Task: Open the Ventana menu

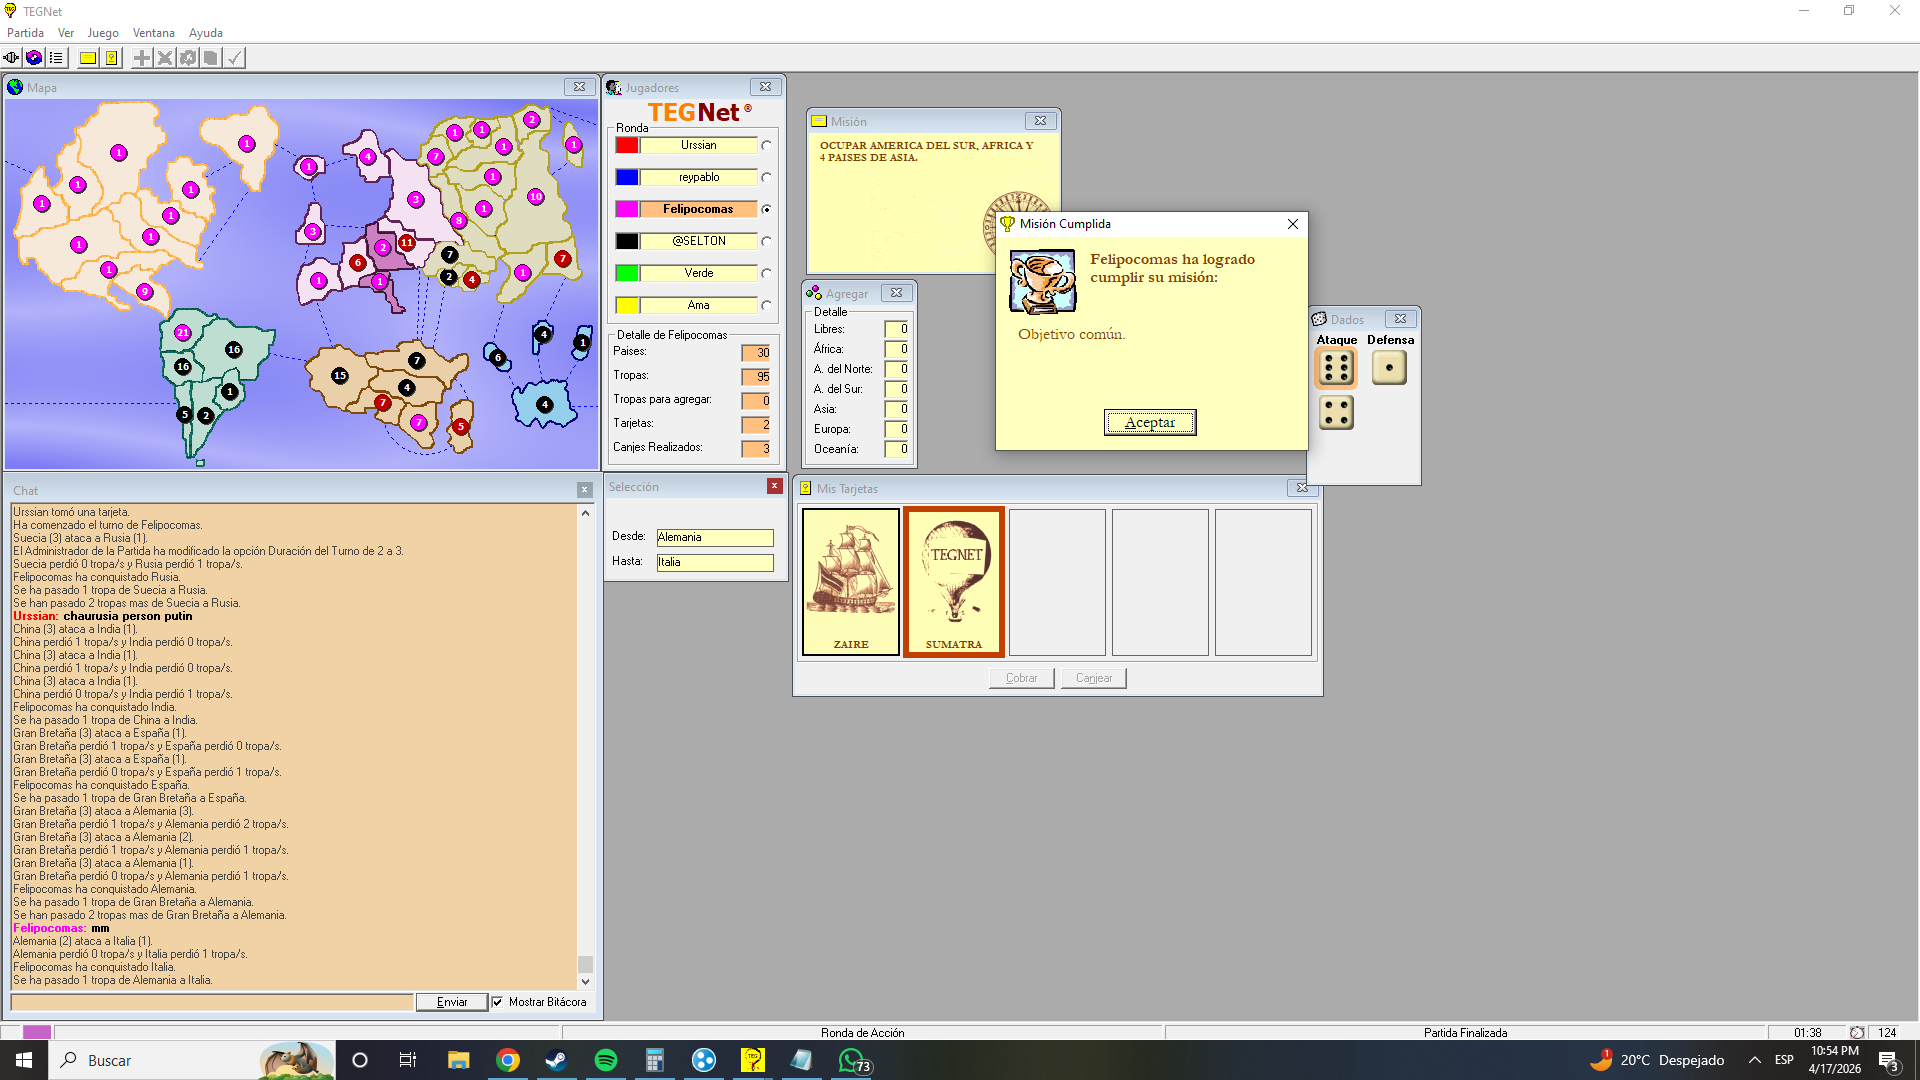Action: coord(153,33)
